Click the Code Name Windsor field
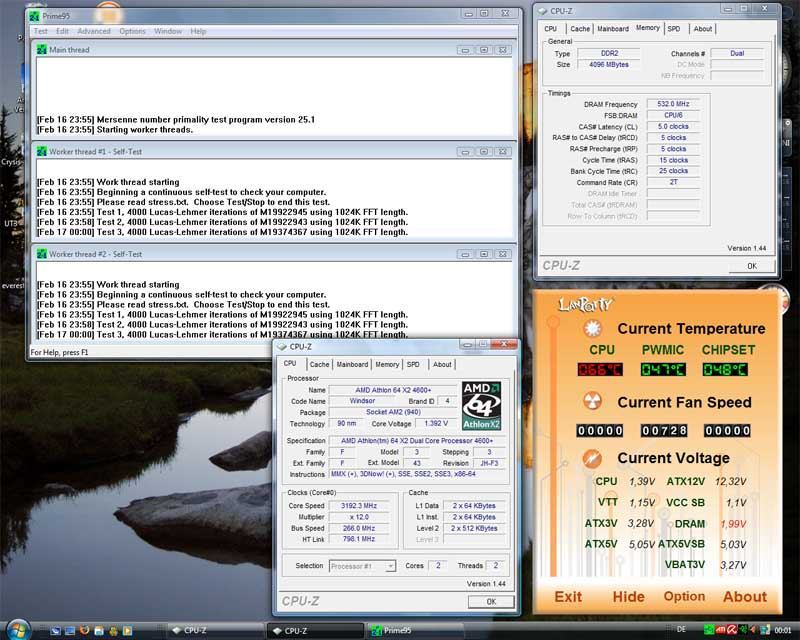 point(362,401)
